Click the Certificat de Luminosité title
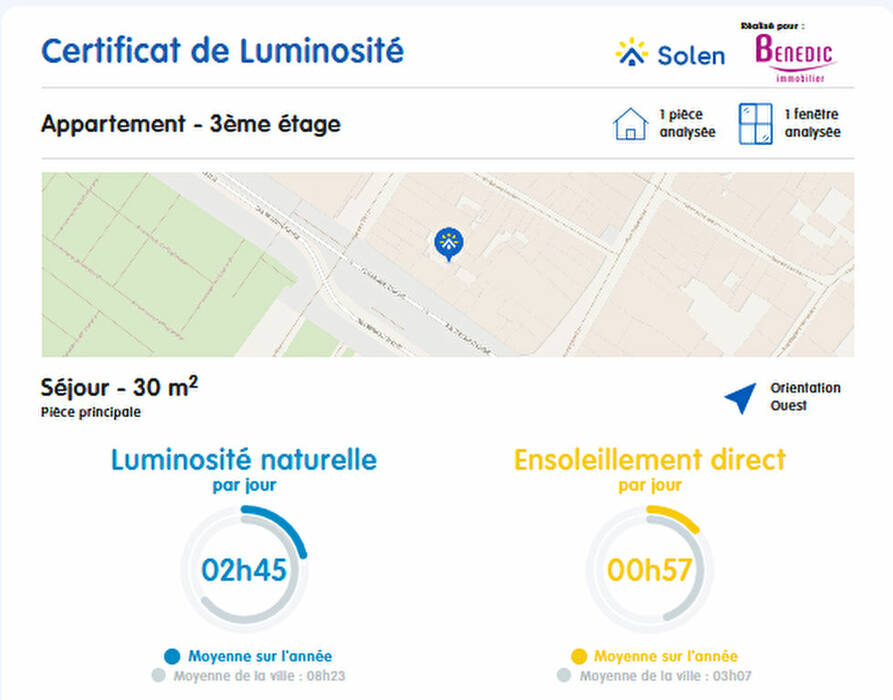 pyautogui.click(x=222, y=51)
